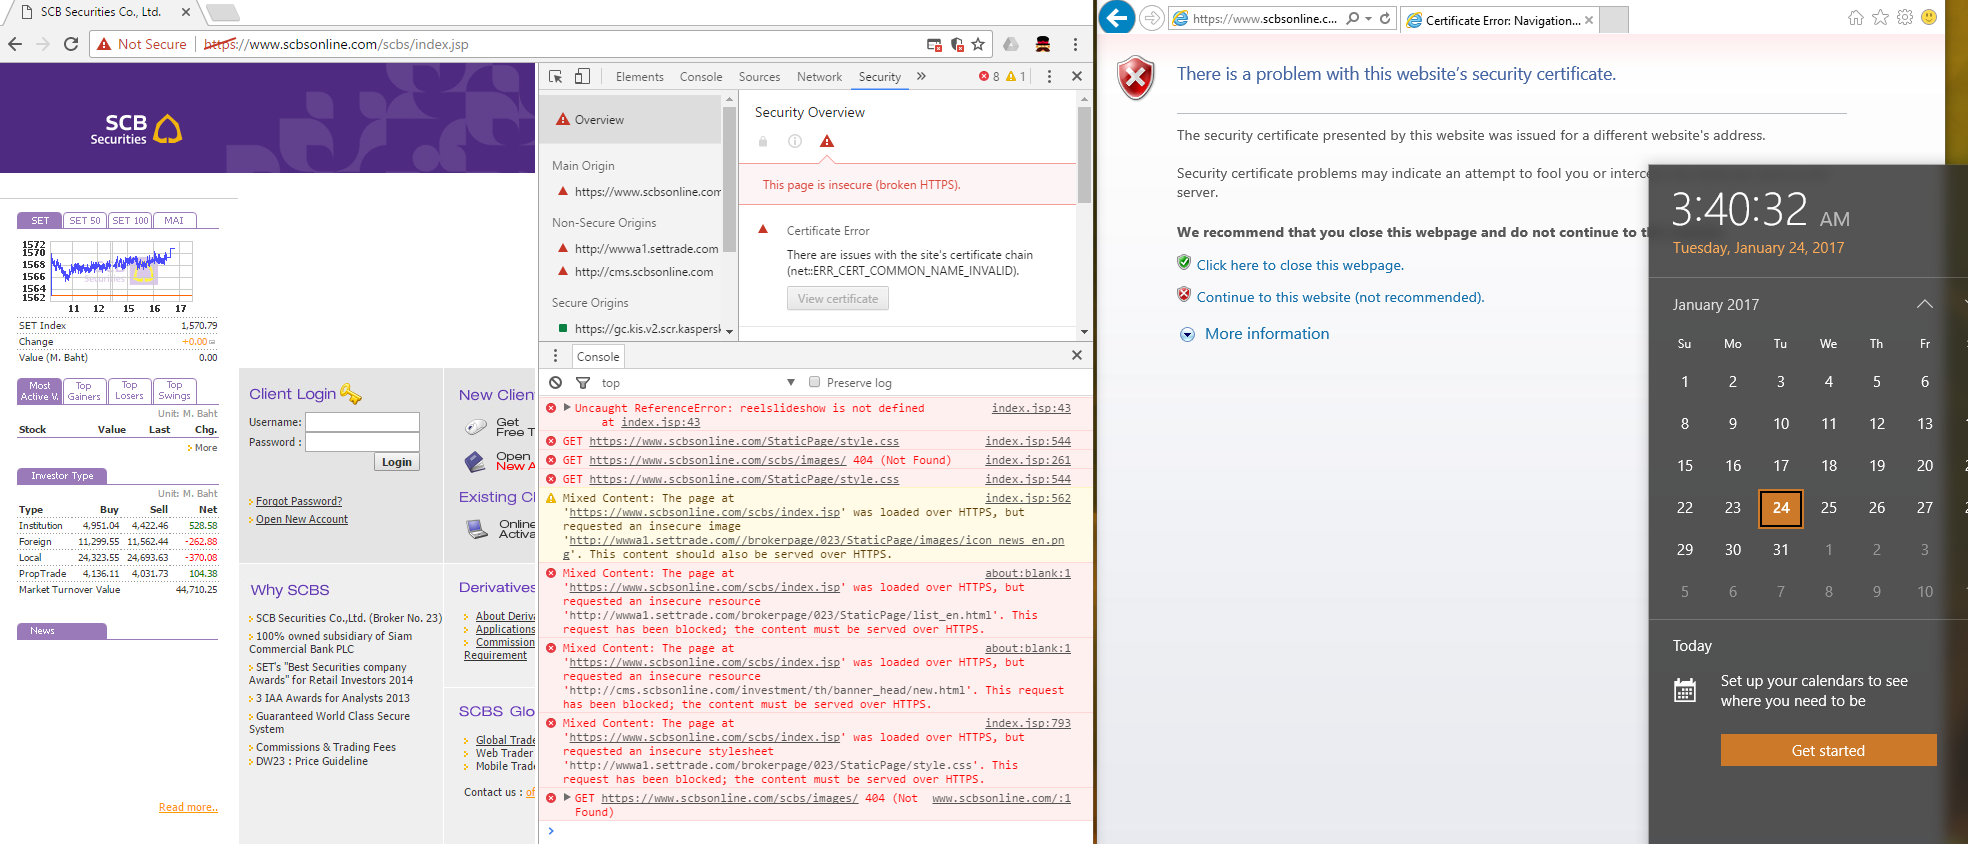The height and width of the screenshot is (844, 1968).
Task: Click Chrome's back navigation arrow
Action: tap(15, 44)
